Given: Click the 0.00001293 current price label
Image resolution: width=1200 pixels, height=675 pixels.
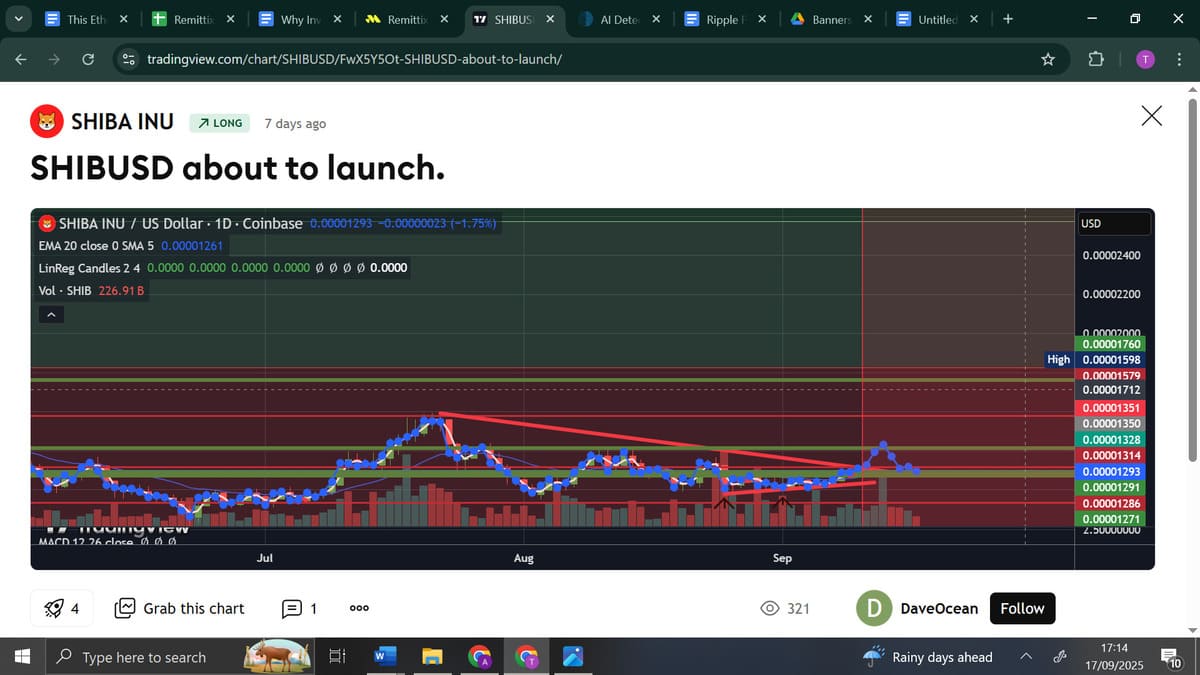Looking at the screenshot, I should (1112, 471).
